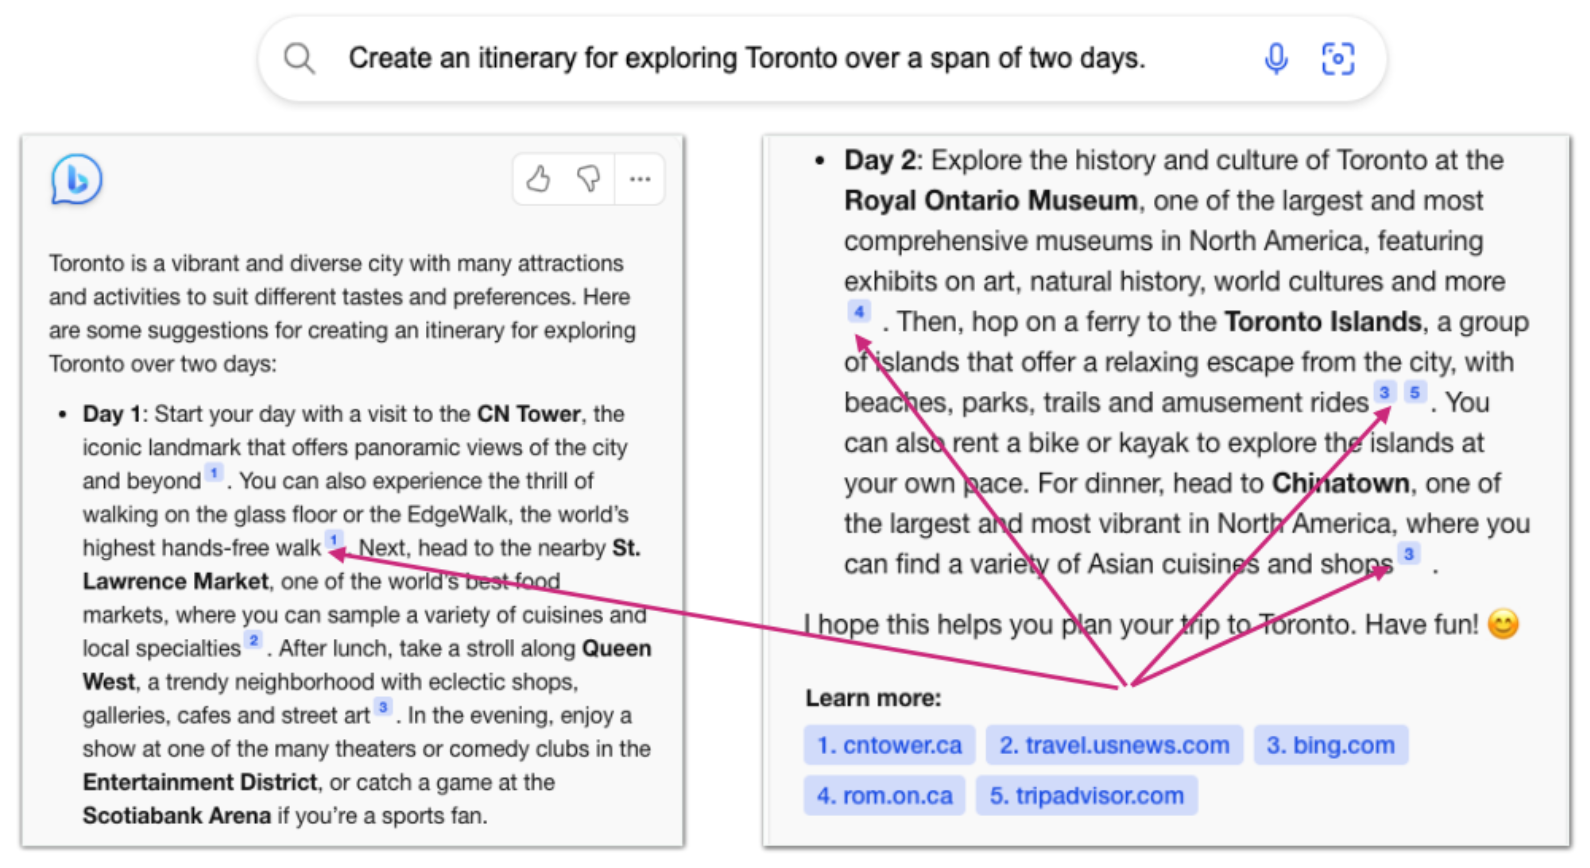
Task: Click the bold 'Entertainment District' text
Action: click(200, 782)
